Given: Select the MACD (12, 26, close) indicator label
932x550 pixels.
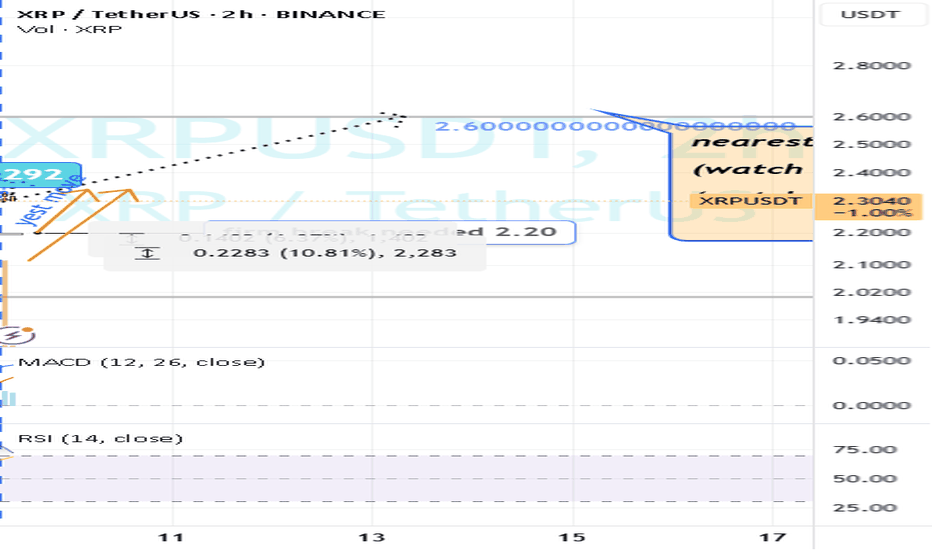Looking at the screenshot, I should pyautogui.click(x=141, y=362).
